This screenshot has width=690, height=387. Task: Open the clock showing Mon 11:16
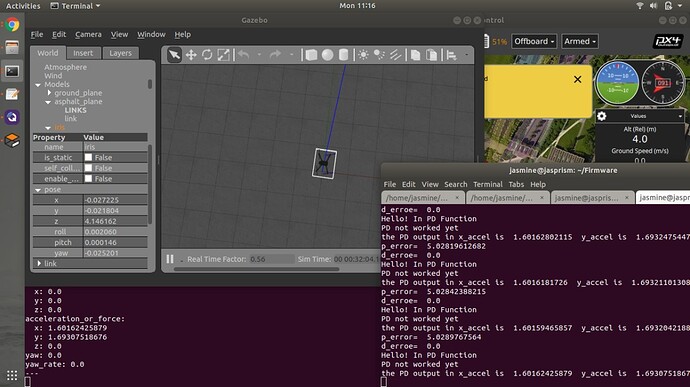coord(357,6)
